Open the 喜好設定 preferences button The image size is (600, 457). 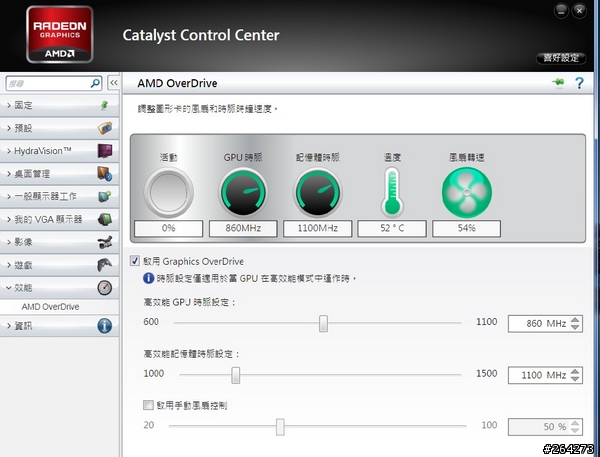pyautogui.click(x=561, y=58)
